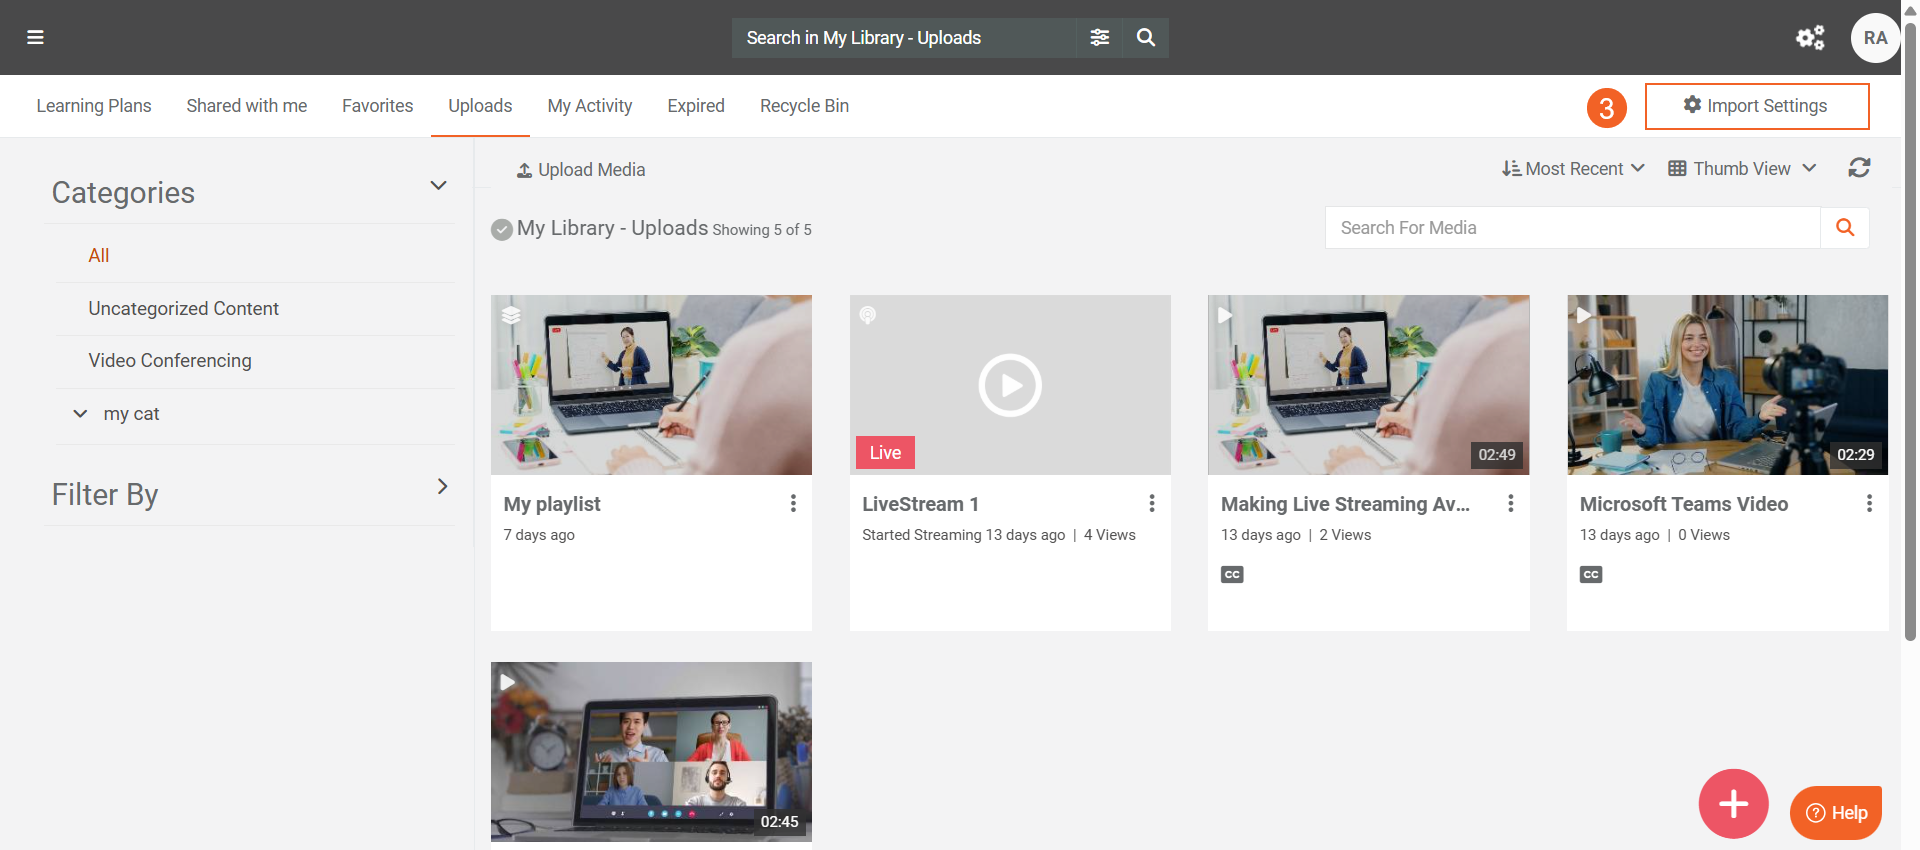Open advanced search filter options icon

(1099, 38)
